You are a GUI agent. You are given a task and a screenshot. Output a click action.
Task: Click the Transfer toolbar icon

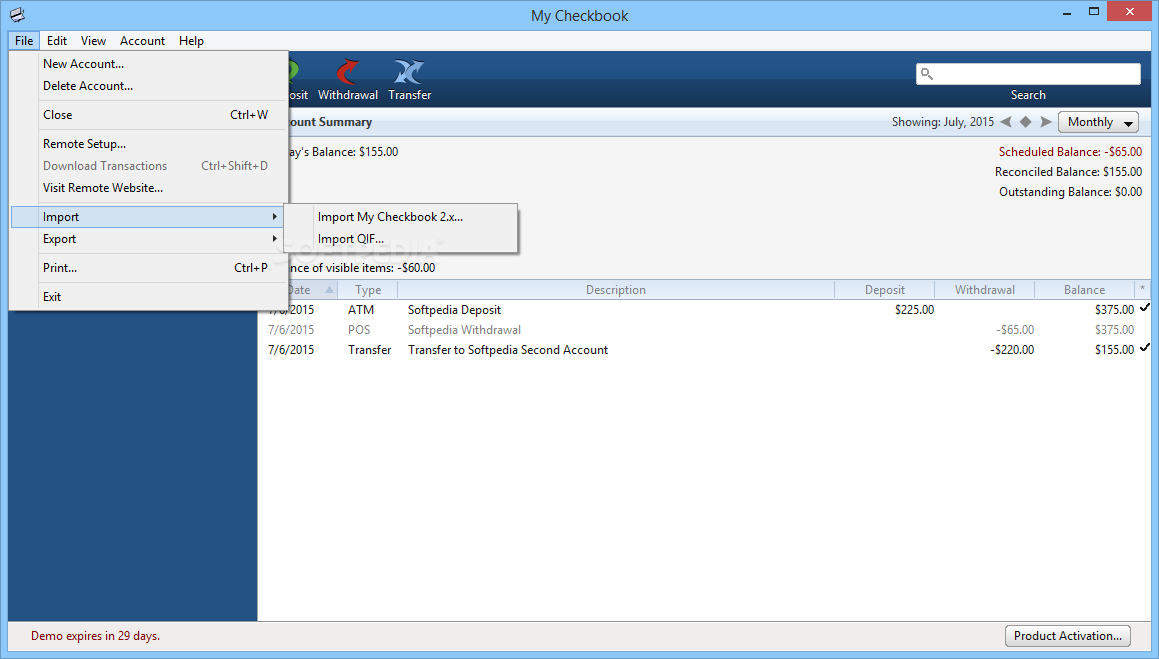point(409,72)
